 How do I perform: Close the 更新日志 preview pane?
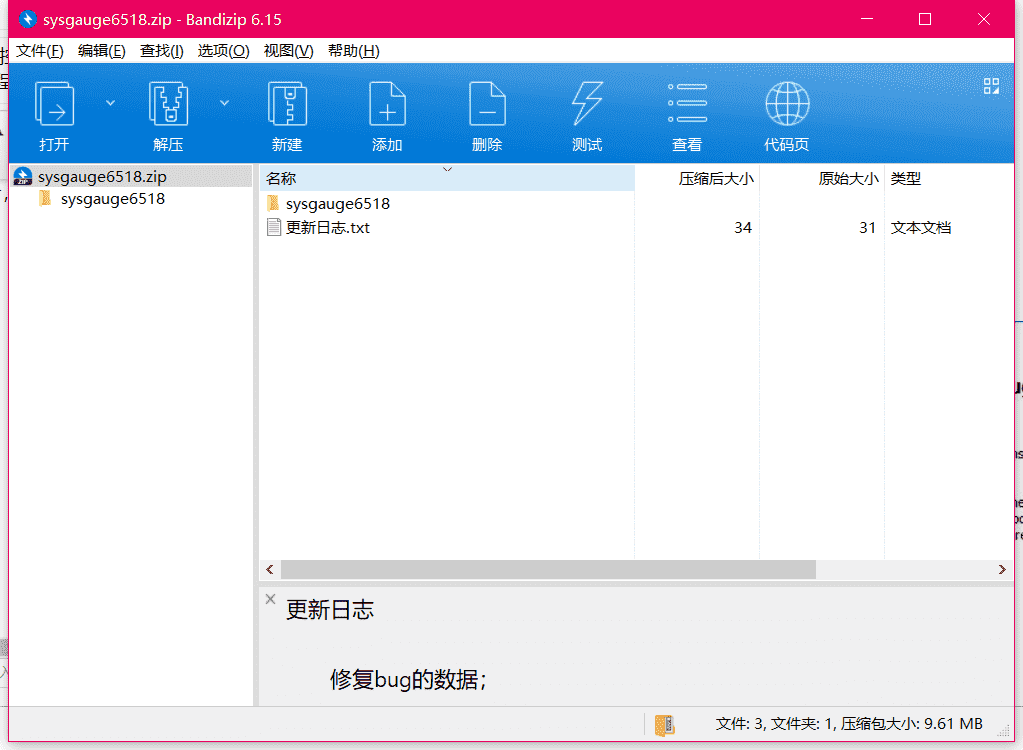271,599
